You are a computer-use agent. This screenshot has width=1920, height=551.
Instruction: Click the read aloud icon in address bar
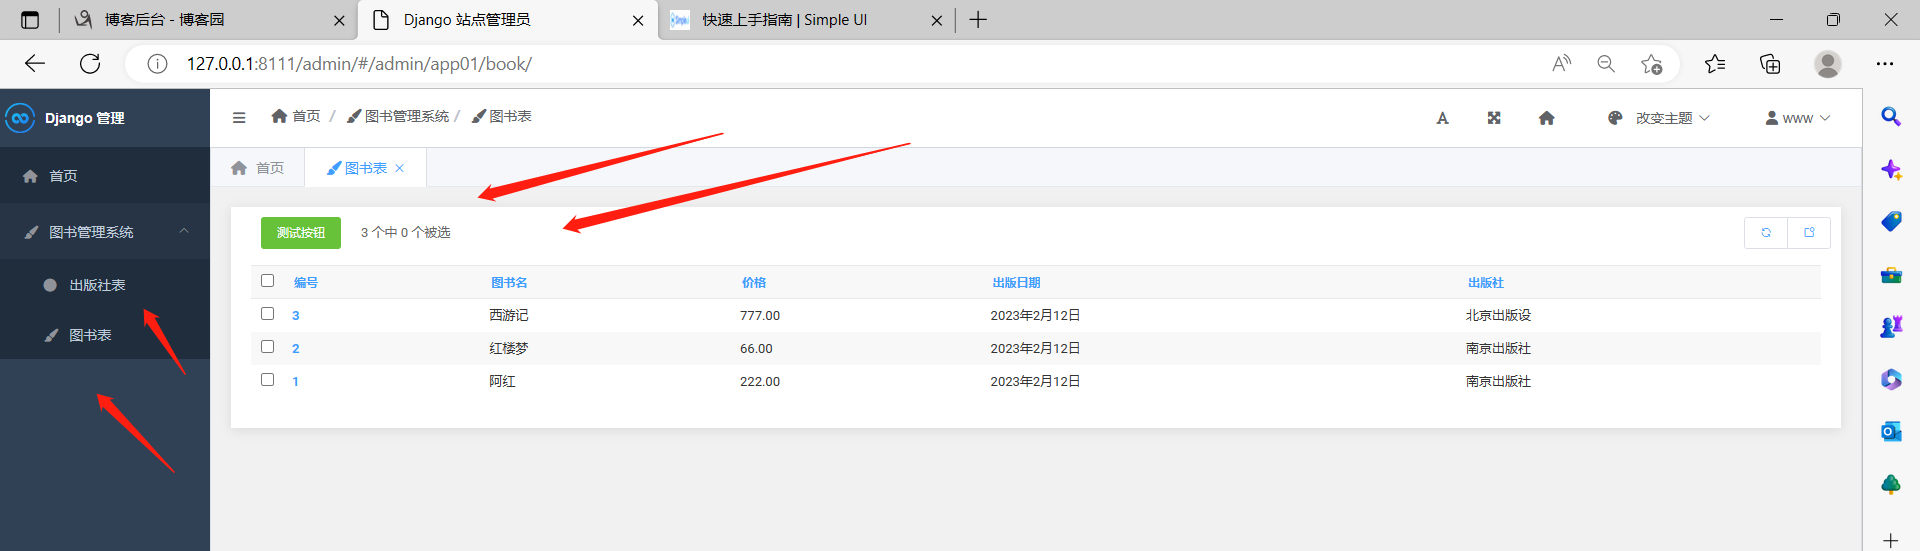(1561, 64)
